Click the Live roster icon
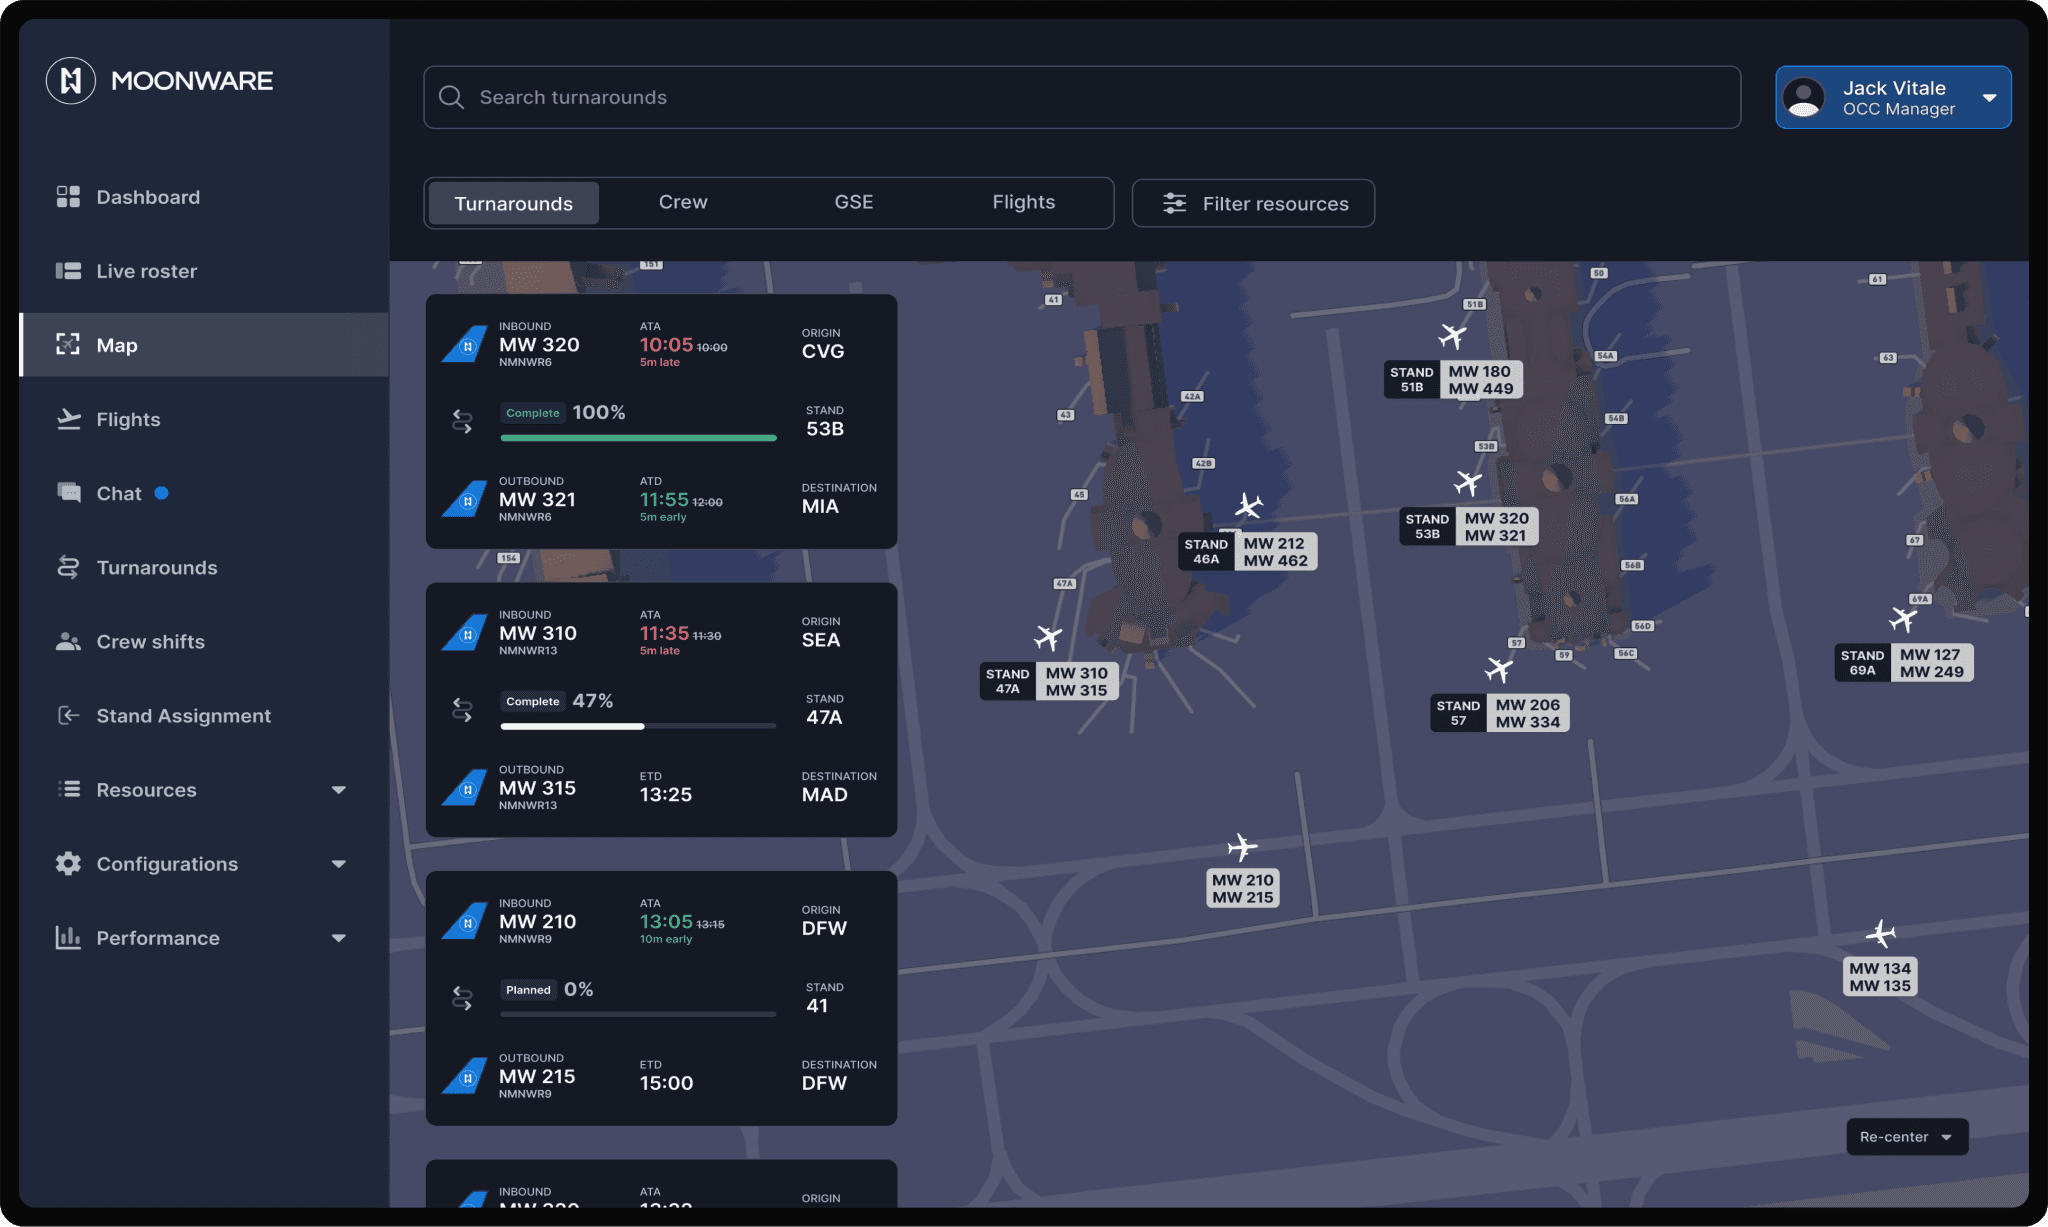The width and height of the screenshot is (2048, 1227). (68, 271)
